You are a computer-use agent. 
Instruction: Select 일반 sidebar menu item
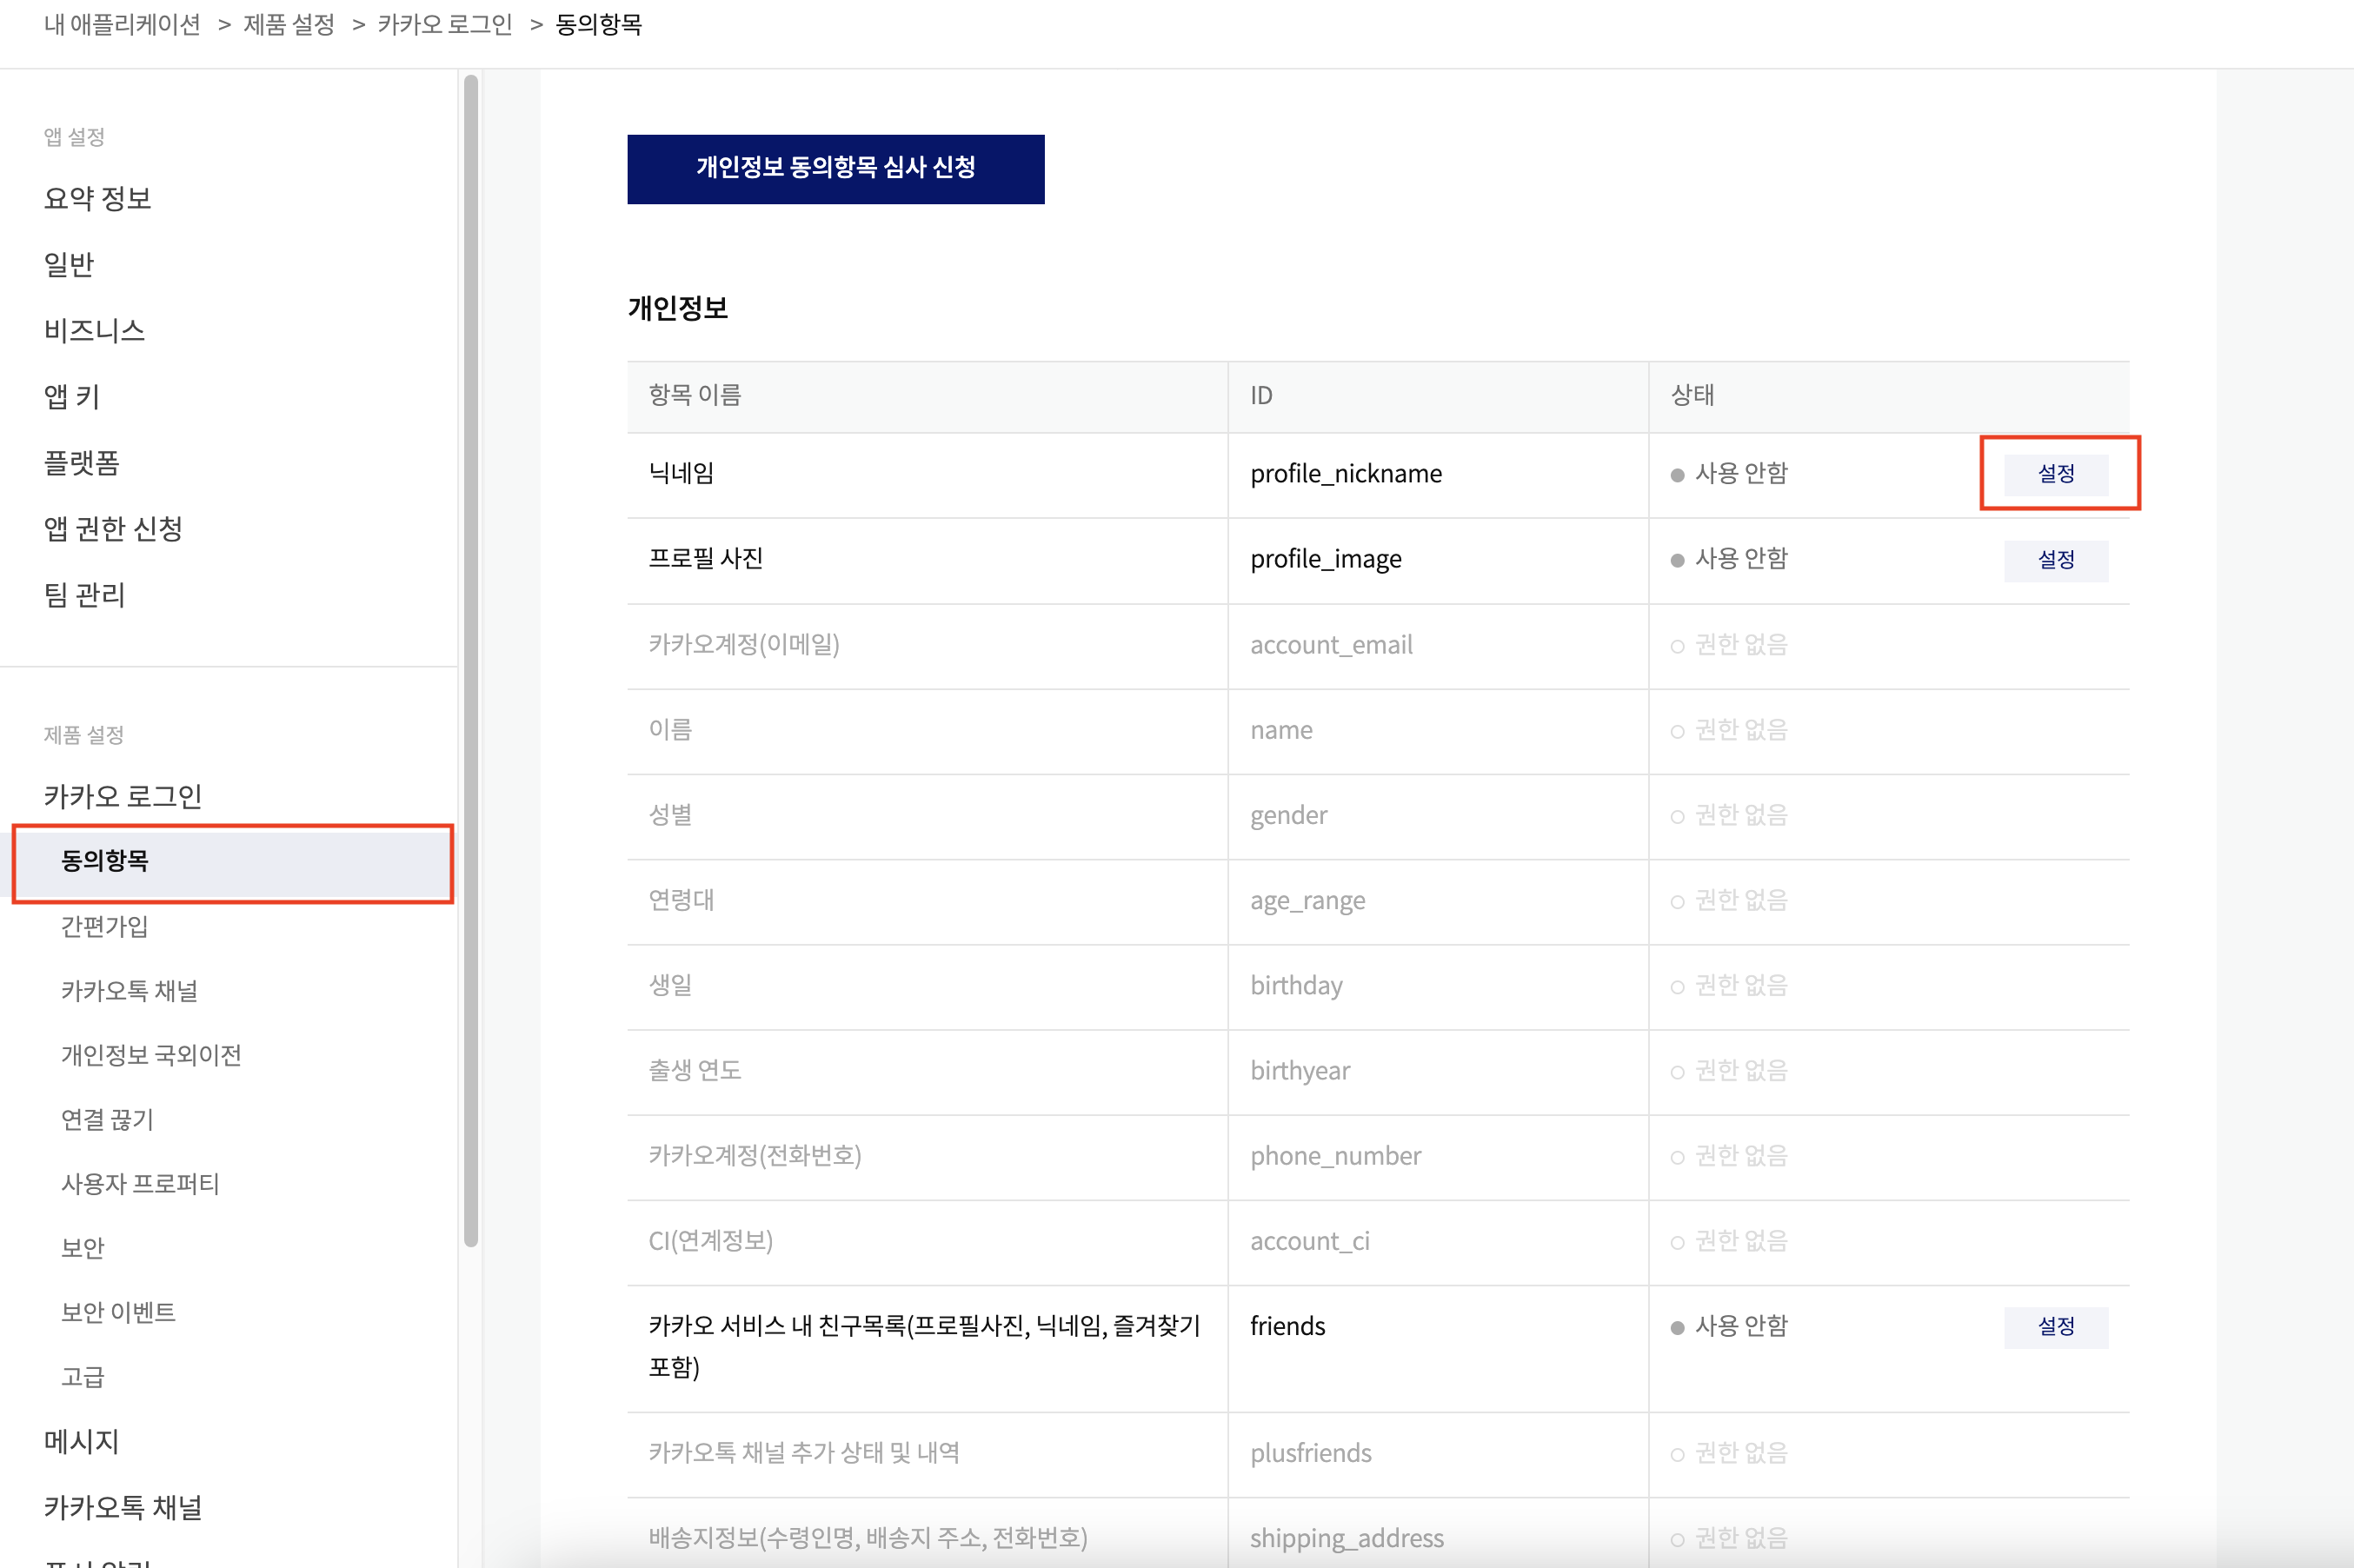point(68,264)
